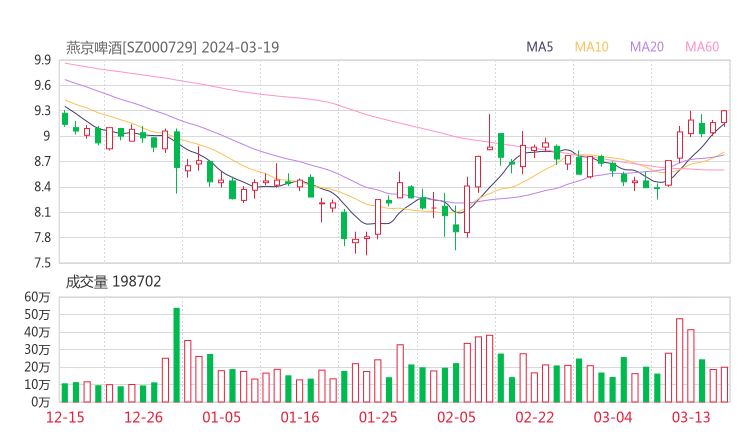Click the 03-04 date label
The image size is (740, 440).
(x=613, y=417)
